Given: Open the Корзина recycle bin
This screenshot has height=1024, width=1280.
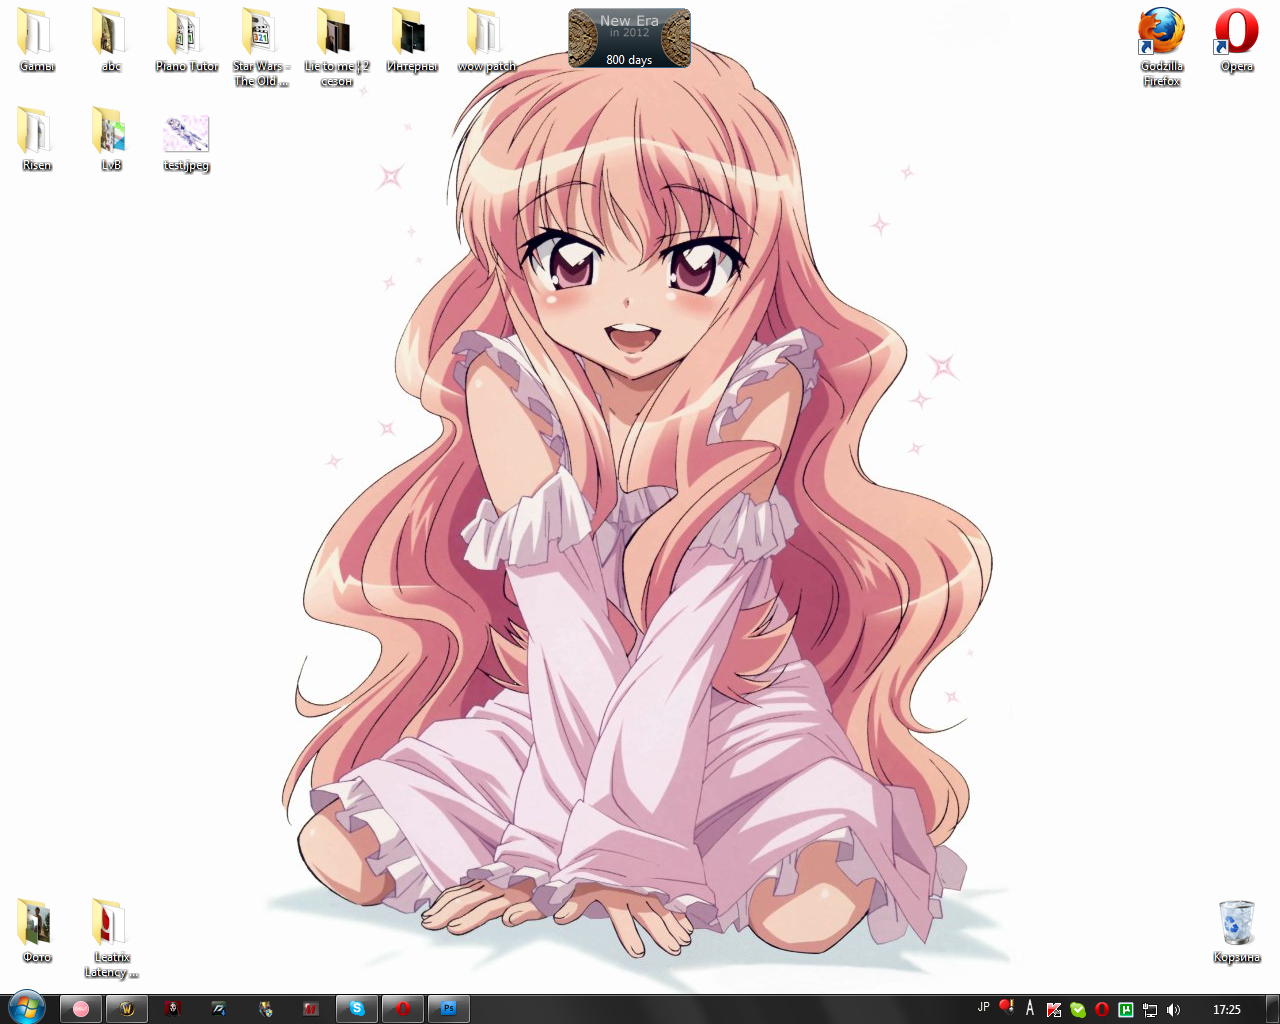Looking at the screenshot, I should [x=1236, y=930].
